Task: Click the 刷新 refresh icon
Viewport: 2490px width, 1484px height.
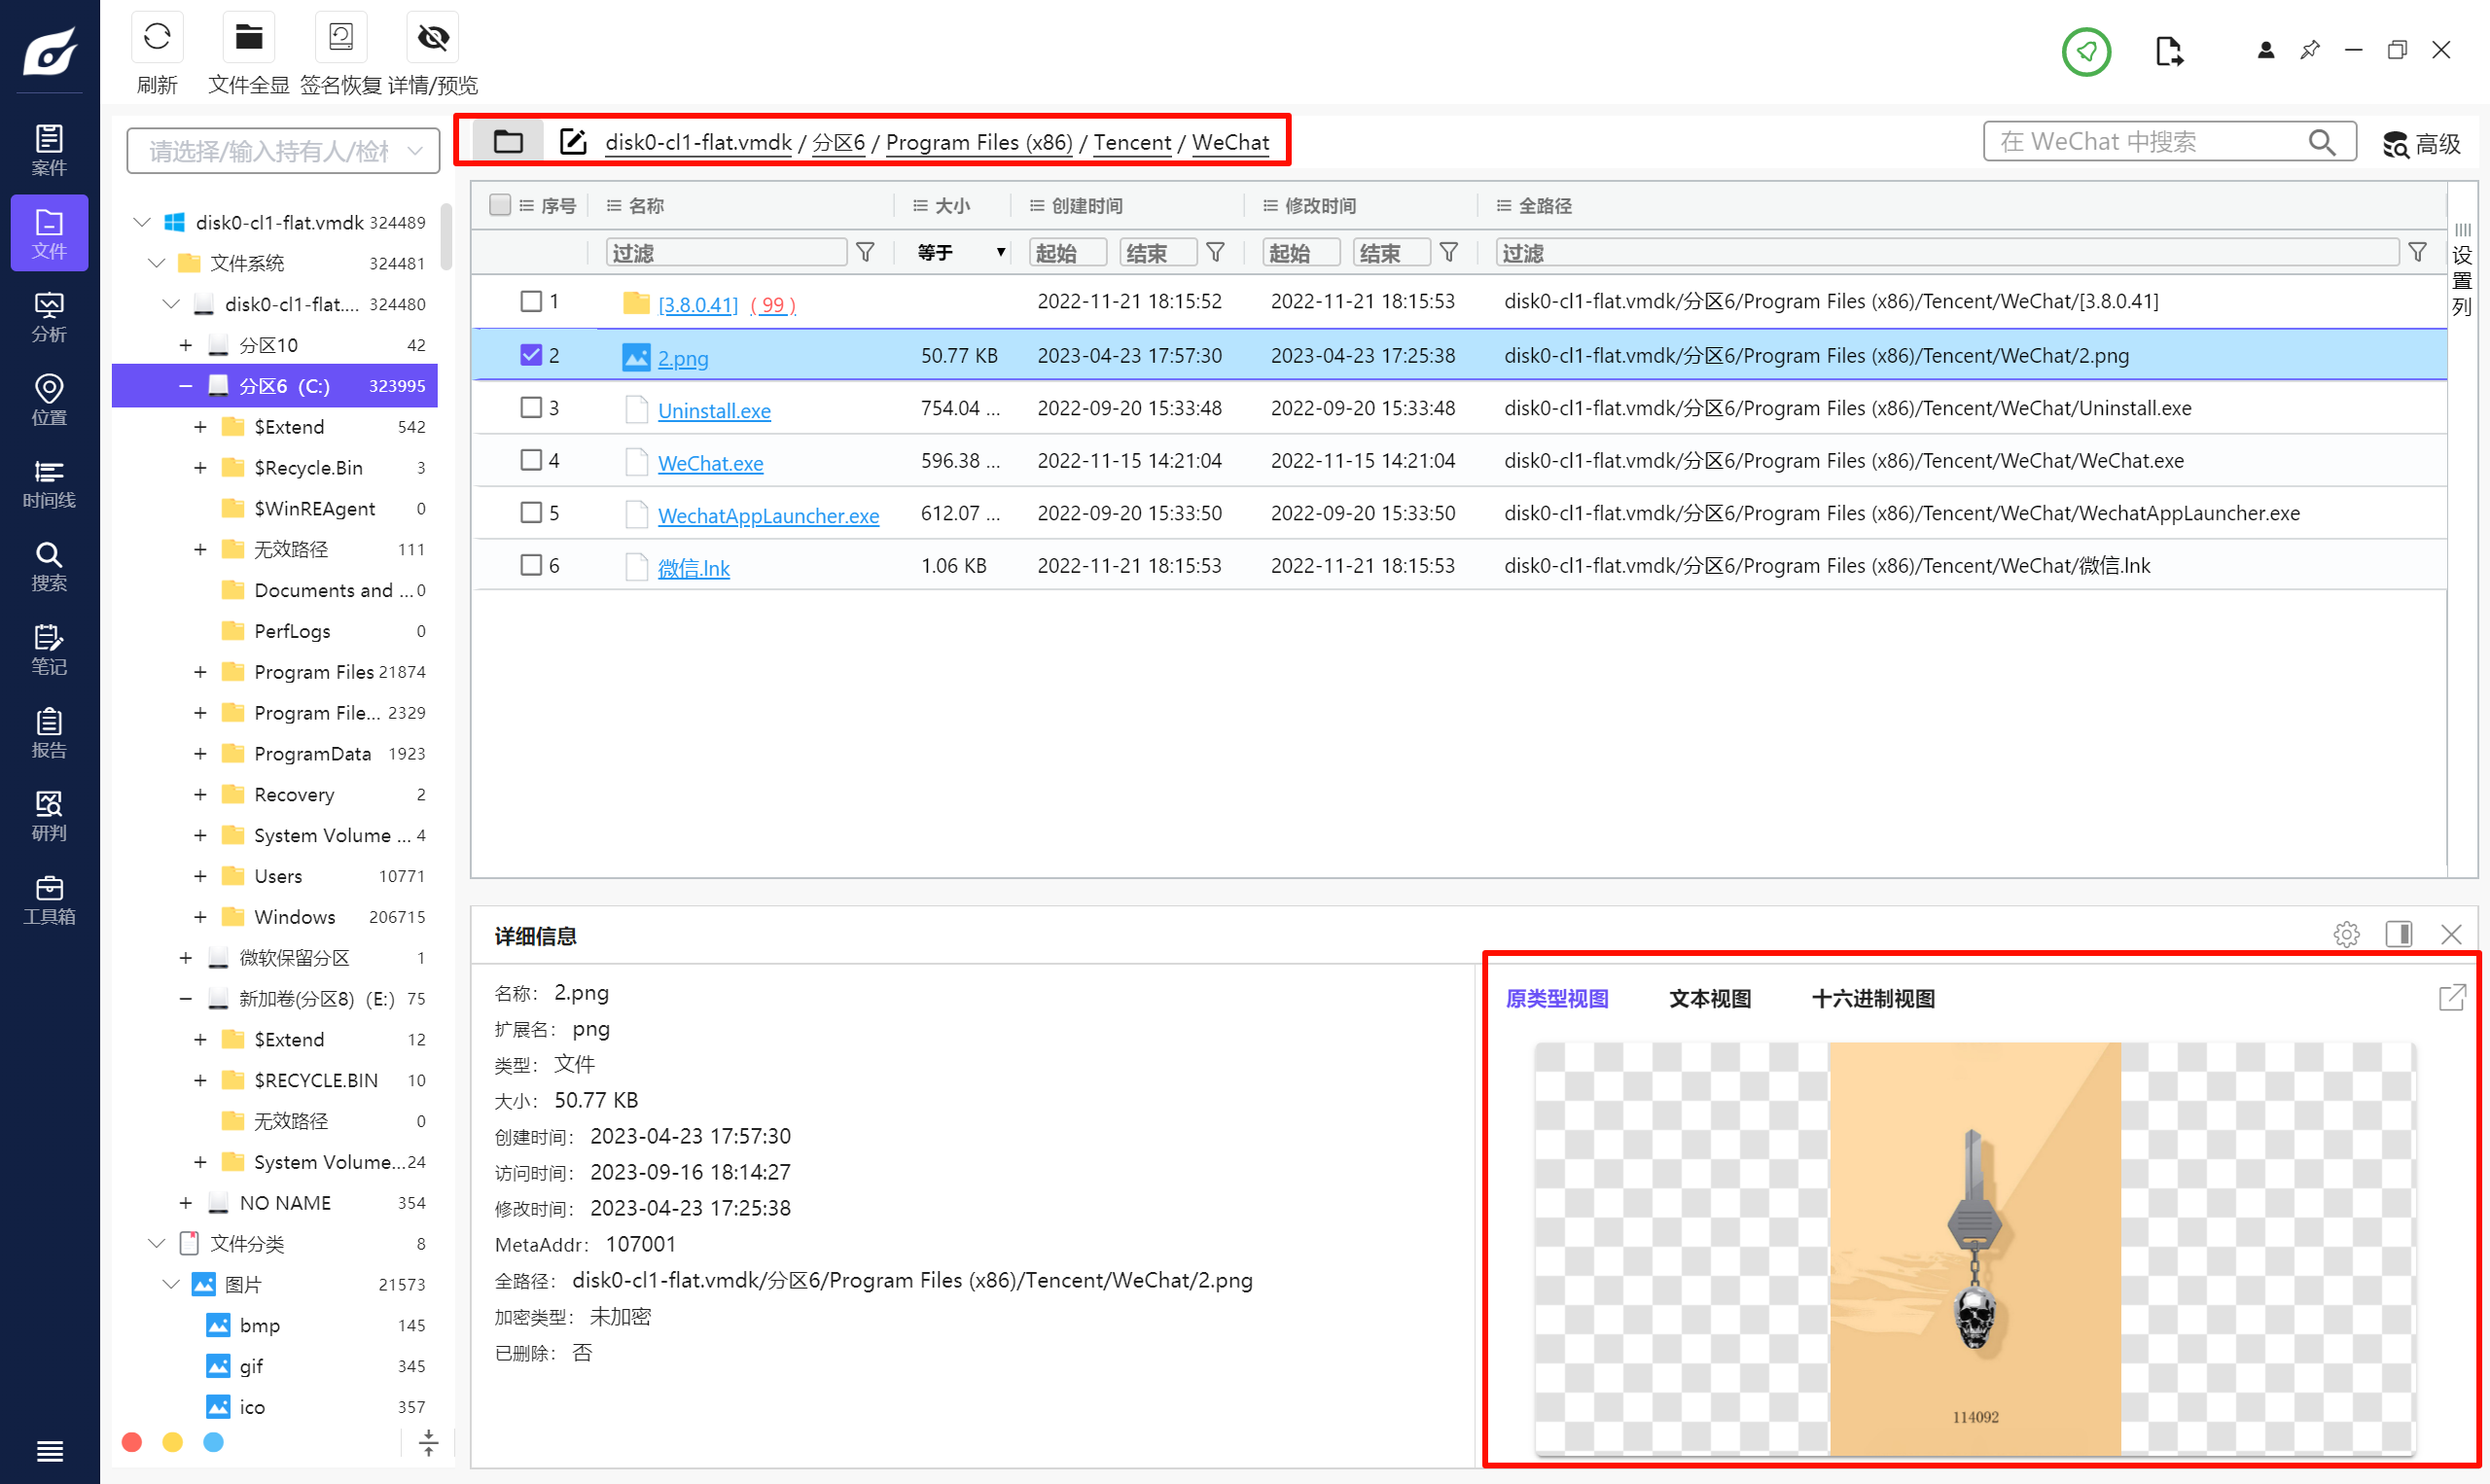Action: coord(157,38)
